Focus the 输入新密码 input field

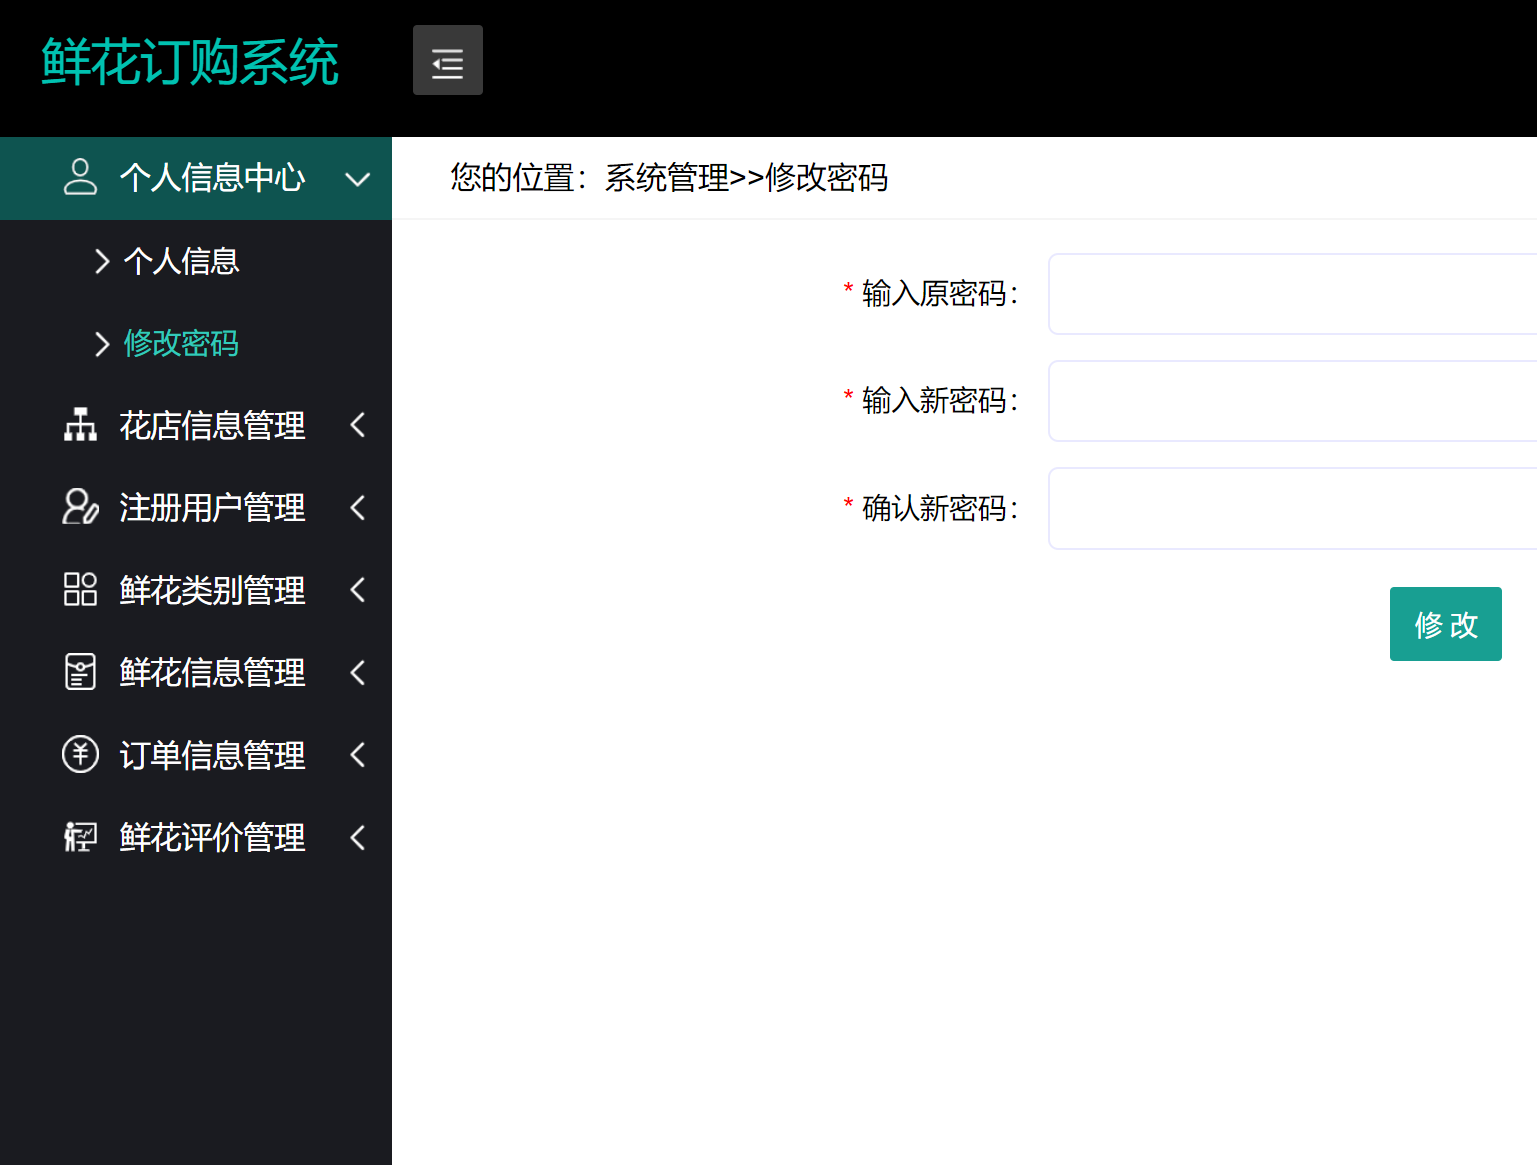1292,401
